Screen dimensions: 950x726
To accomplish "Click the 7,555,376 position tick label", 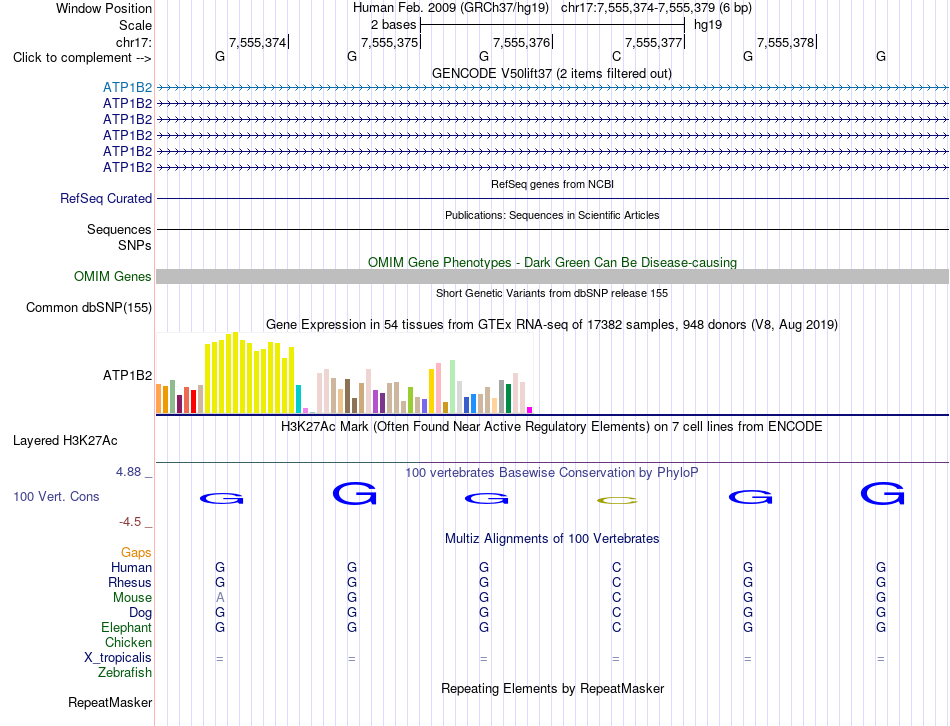I will (x=522, y=42).
